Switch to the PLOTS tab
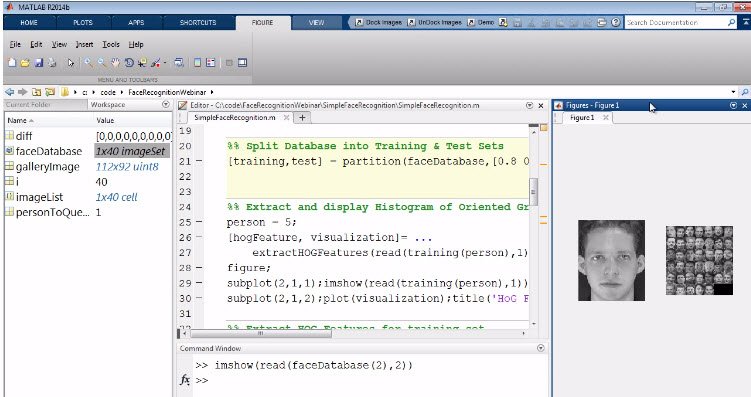The width and height of the screenshot is (751, 397). point(83,23)
